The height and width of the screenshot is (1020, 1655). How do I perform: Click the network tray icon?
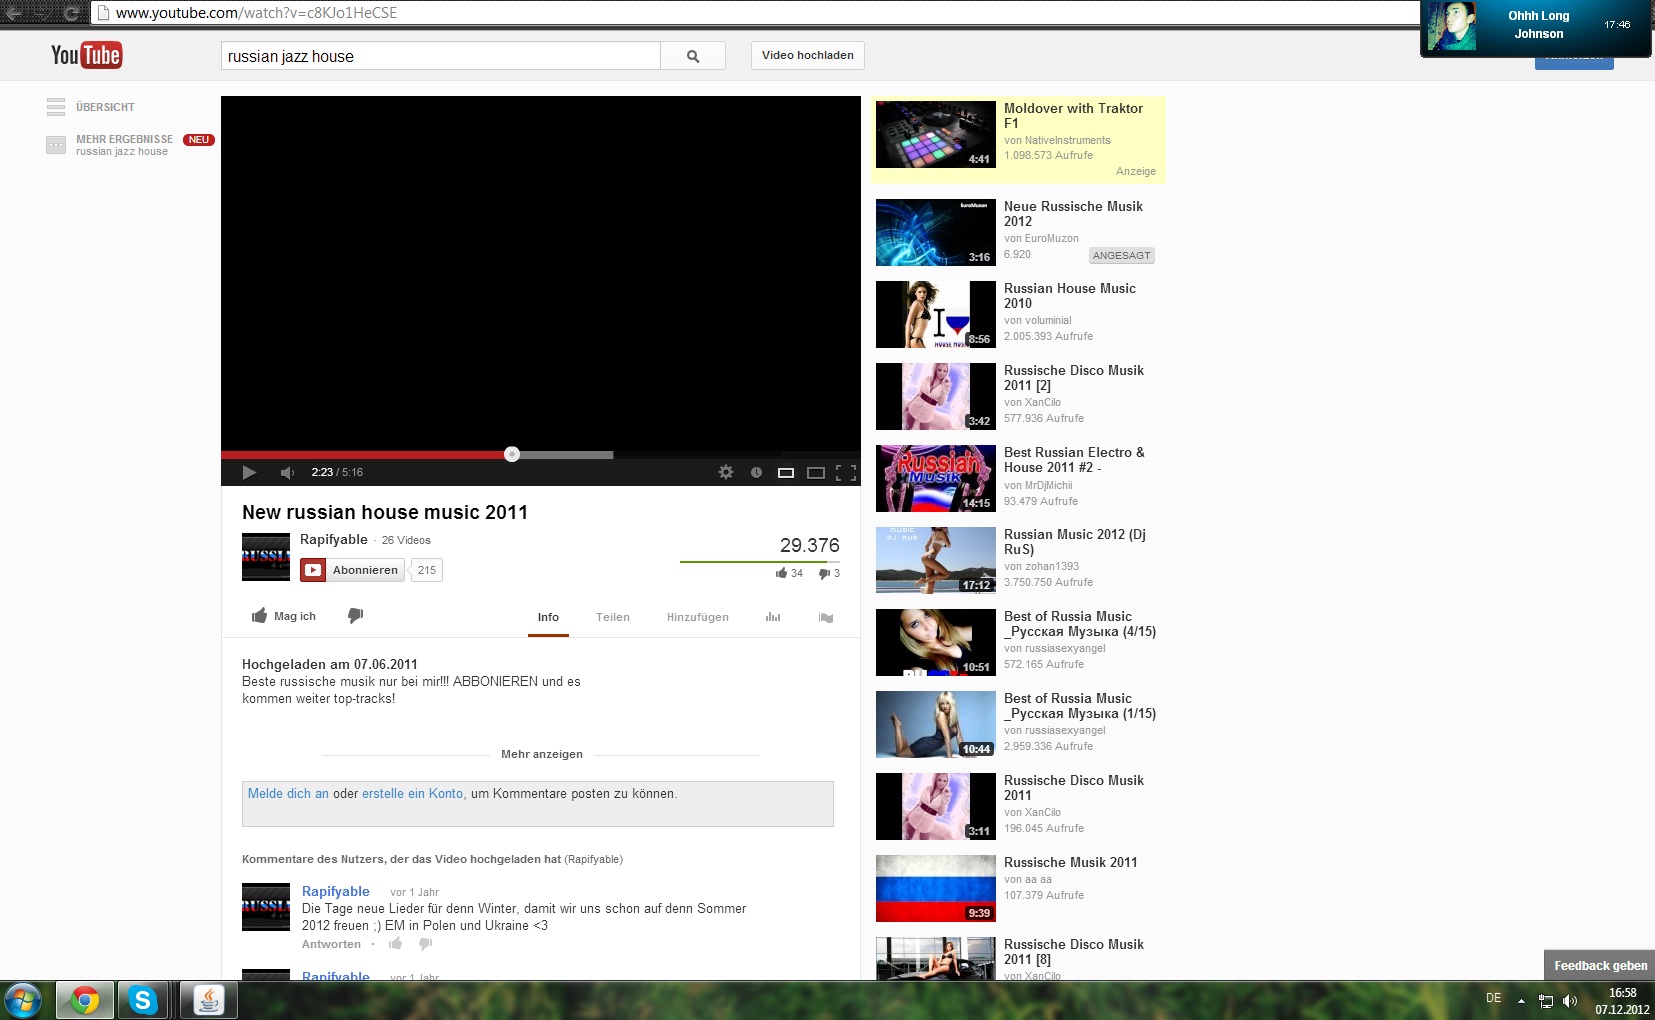point(1546,1000)
